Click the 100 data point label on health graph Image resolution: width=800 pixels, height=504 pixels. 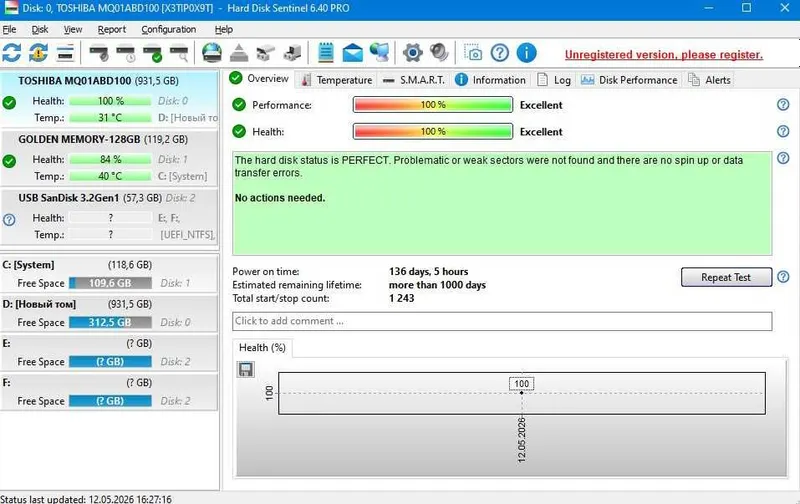coord(521,384)
